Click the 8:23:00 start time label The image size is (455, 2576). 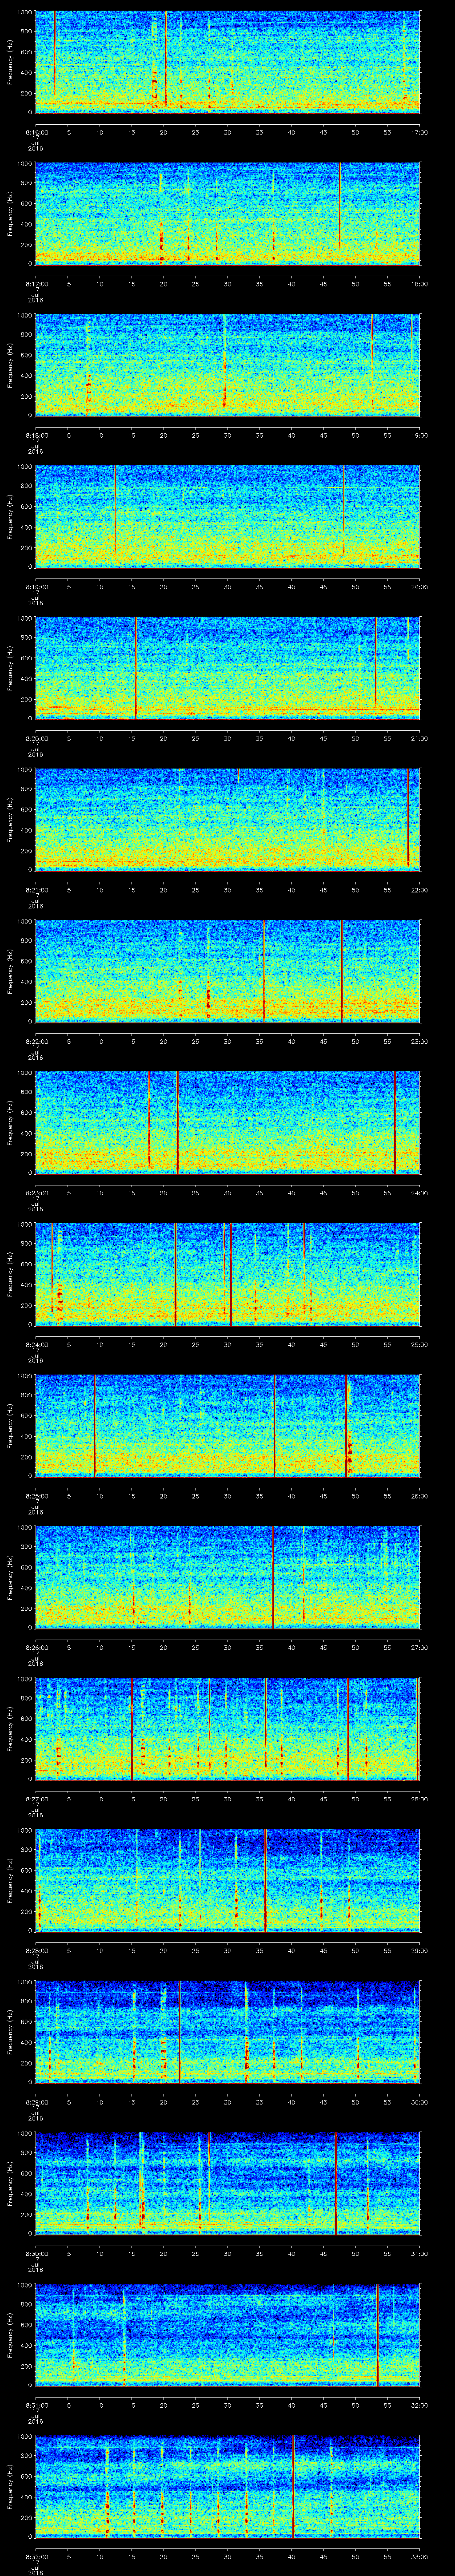tap(36, 1192)
